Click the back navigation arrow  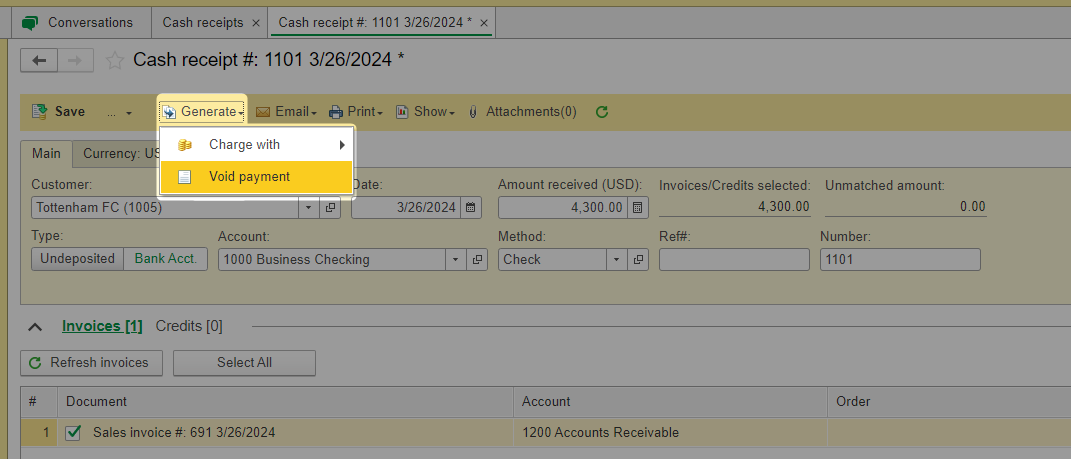pos(40,60)
